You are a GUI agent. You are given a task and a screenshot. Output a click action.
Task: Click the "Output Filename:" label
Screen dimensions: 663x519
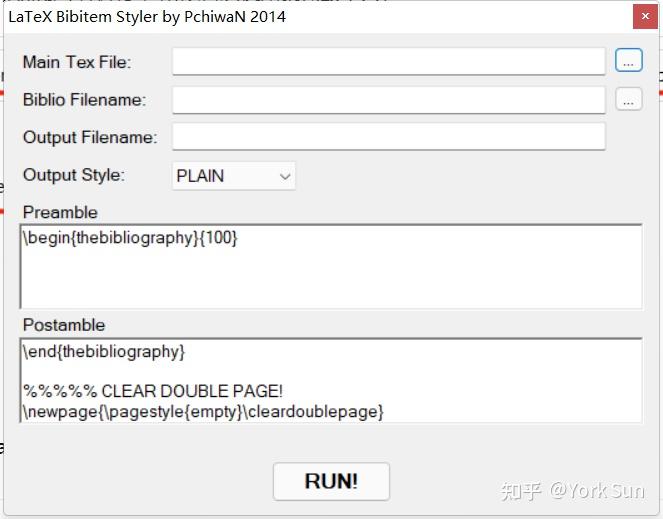90,137
